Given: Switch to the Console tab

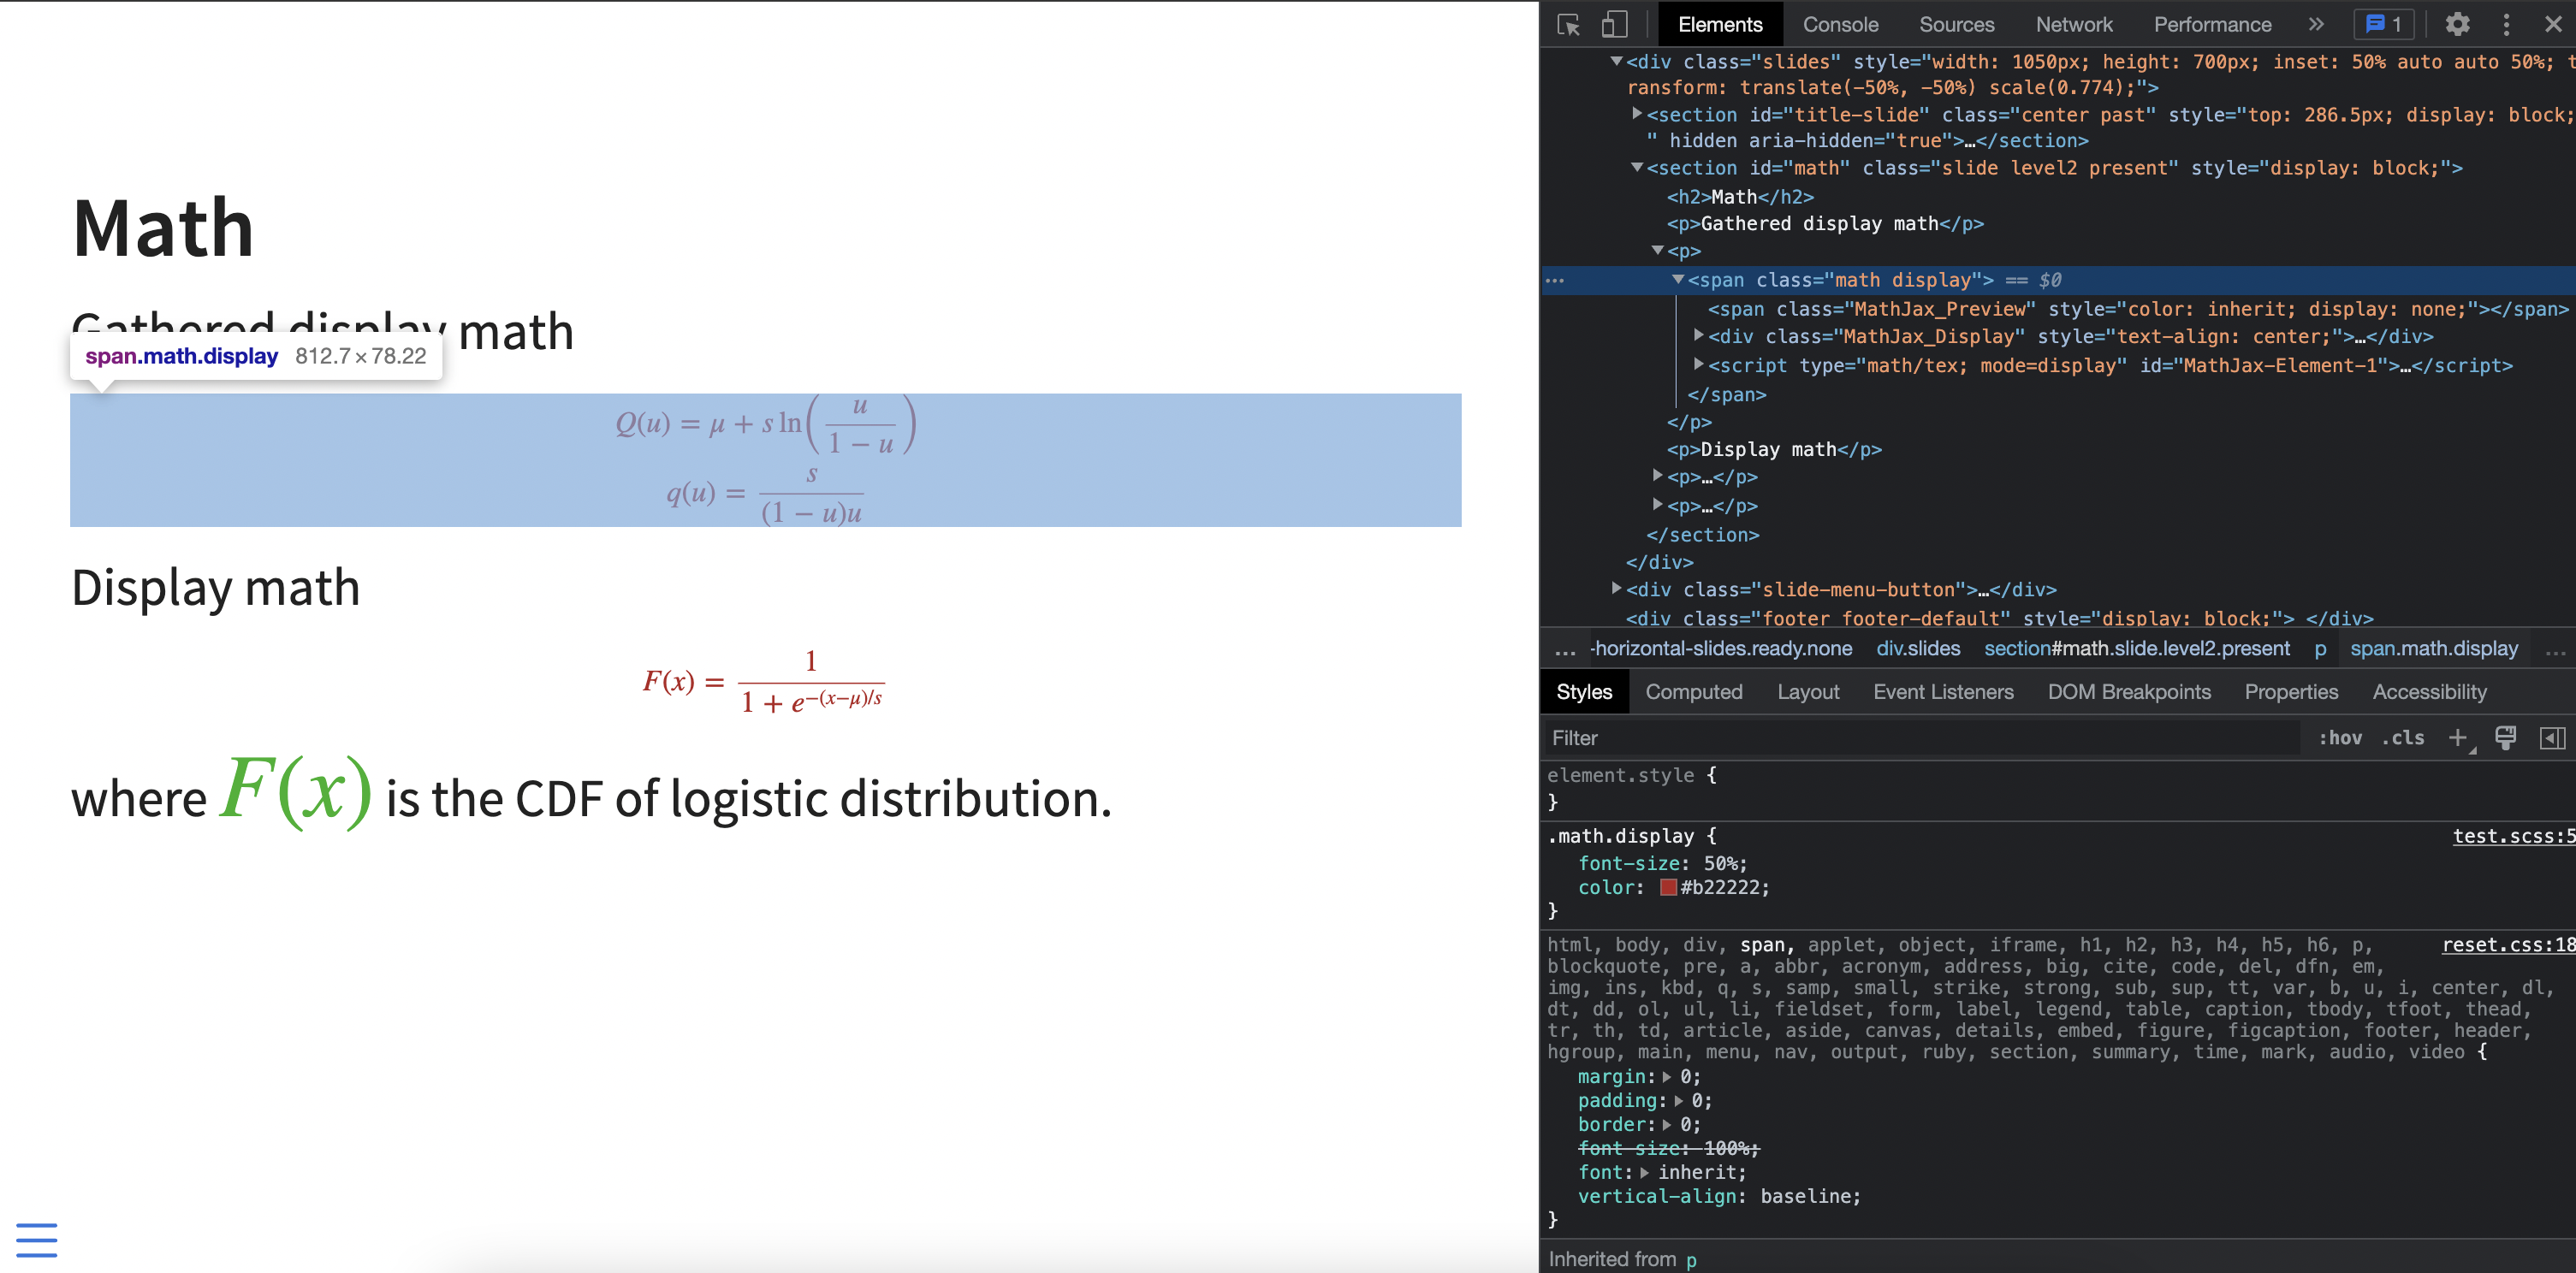Looking at the screenshot, I should [1840, 25].
